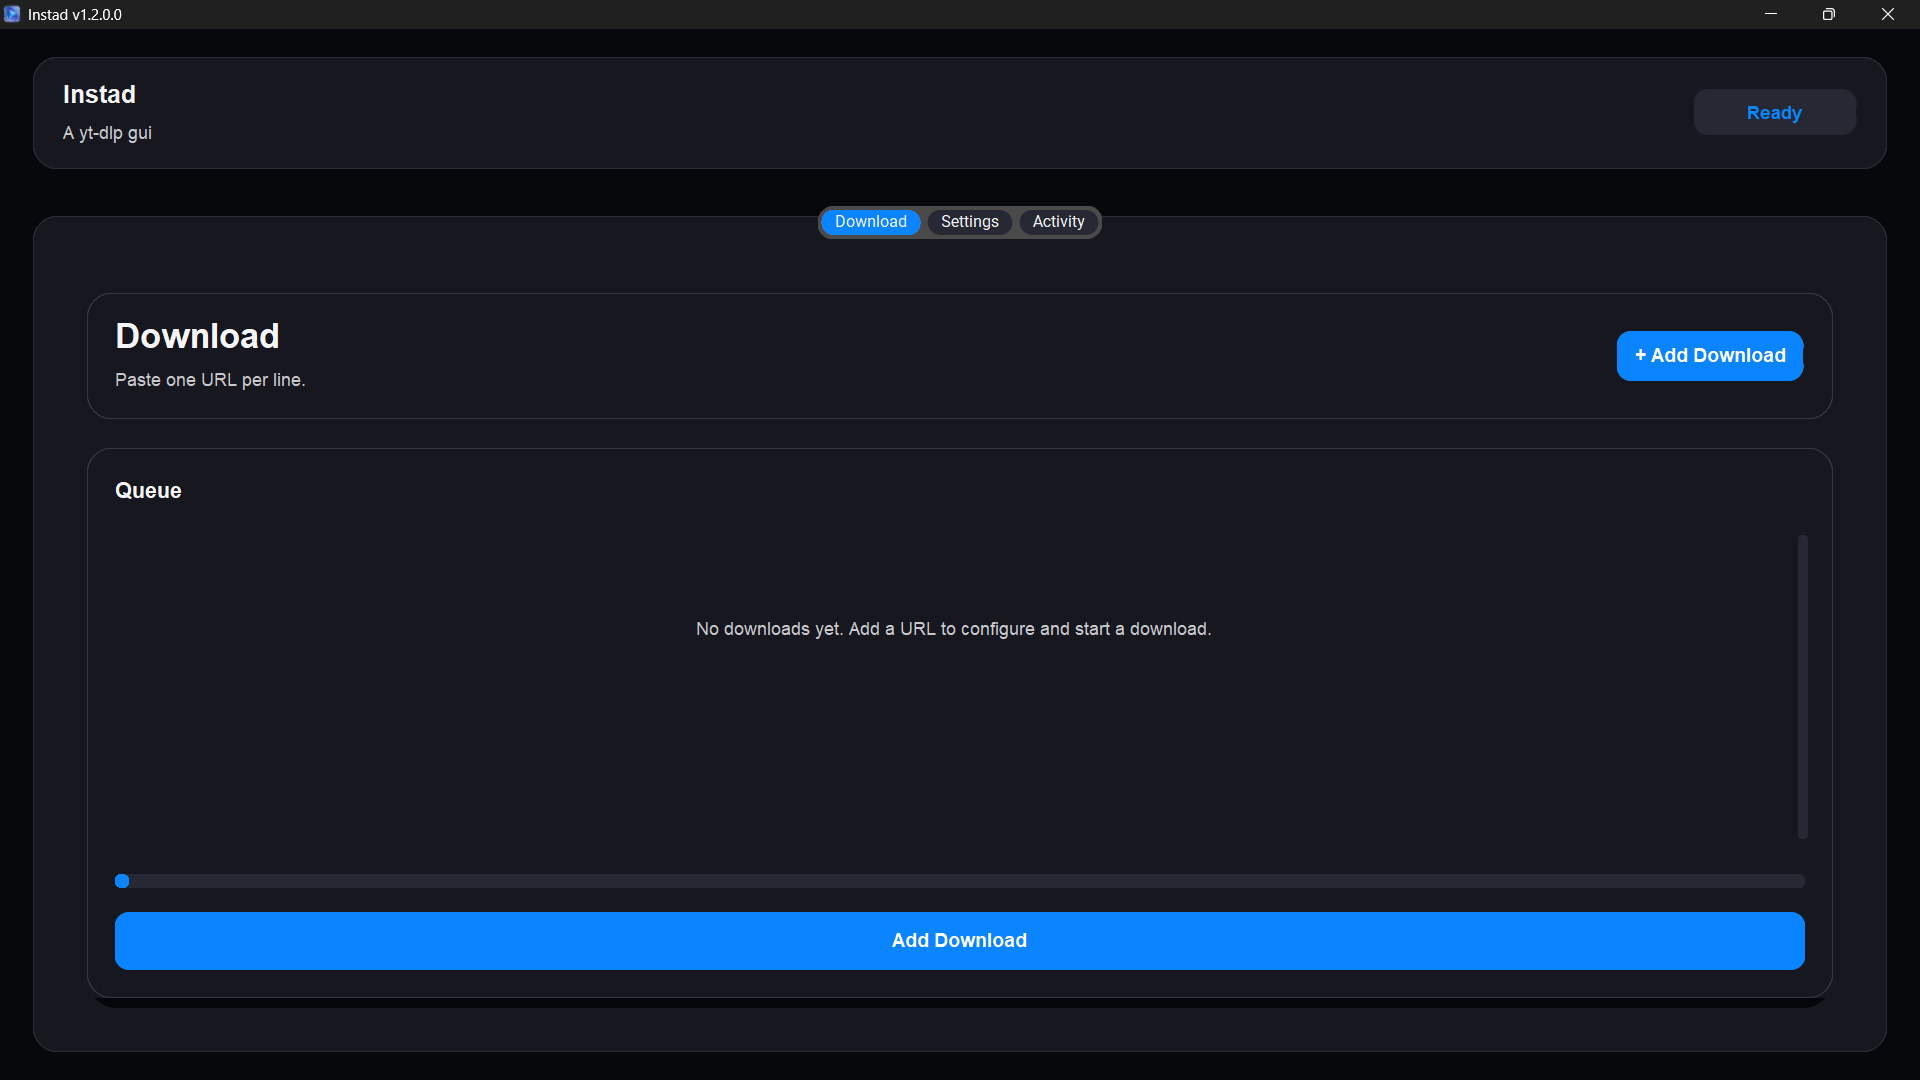Click the 'Queue' heading
Screen dimensions: 1920x1080
(148, 491)
